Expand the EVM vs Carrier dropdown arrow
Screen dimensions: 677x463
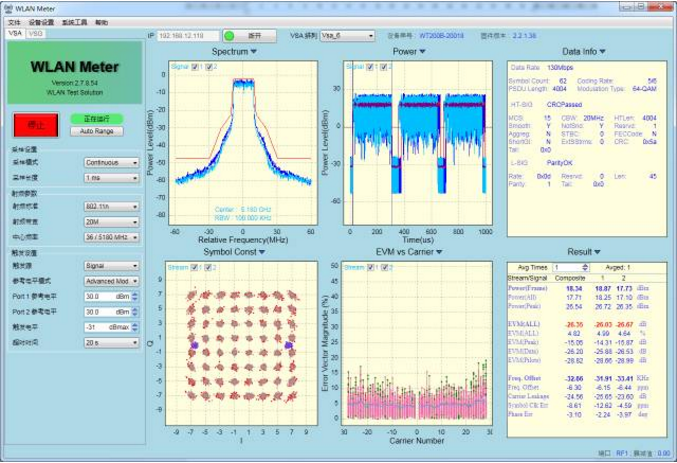click(x=439, y=252)
